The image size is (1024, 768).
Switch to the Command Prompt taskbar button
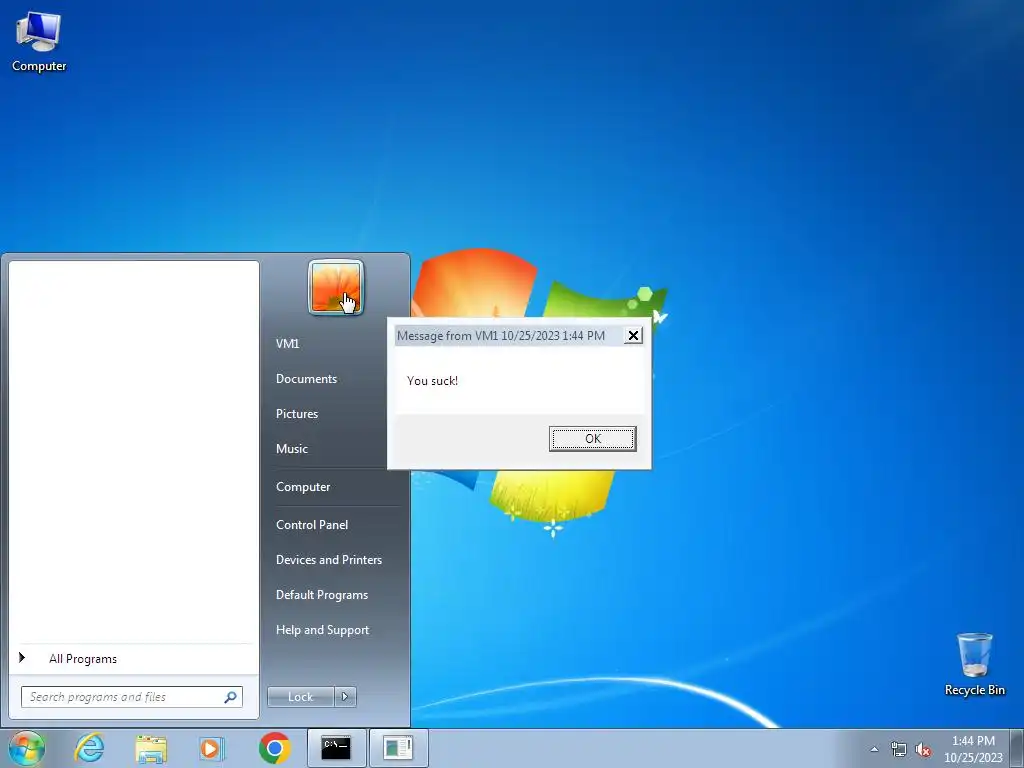(336, 748)
